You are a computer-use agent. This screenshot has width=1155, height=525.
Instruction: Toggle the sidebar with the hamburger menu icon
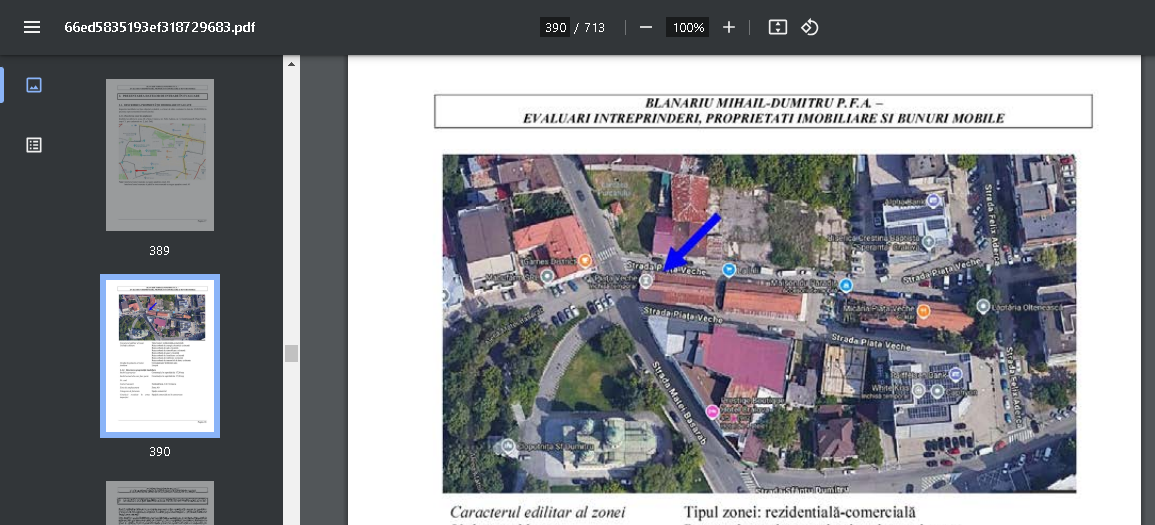(32, 27)
